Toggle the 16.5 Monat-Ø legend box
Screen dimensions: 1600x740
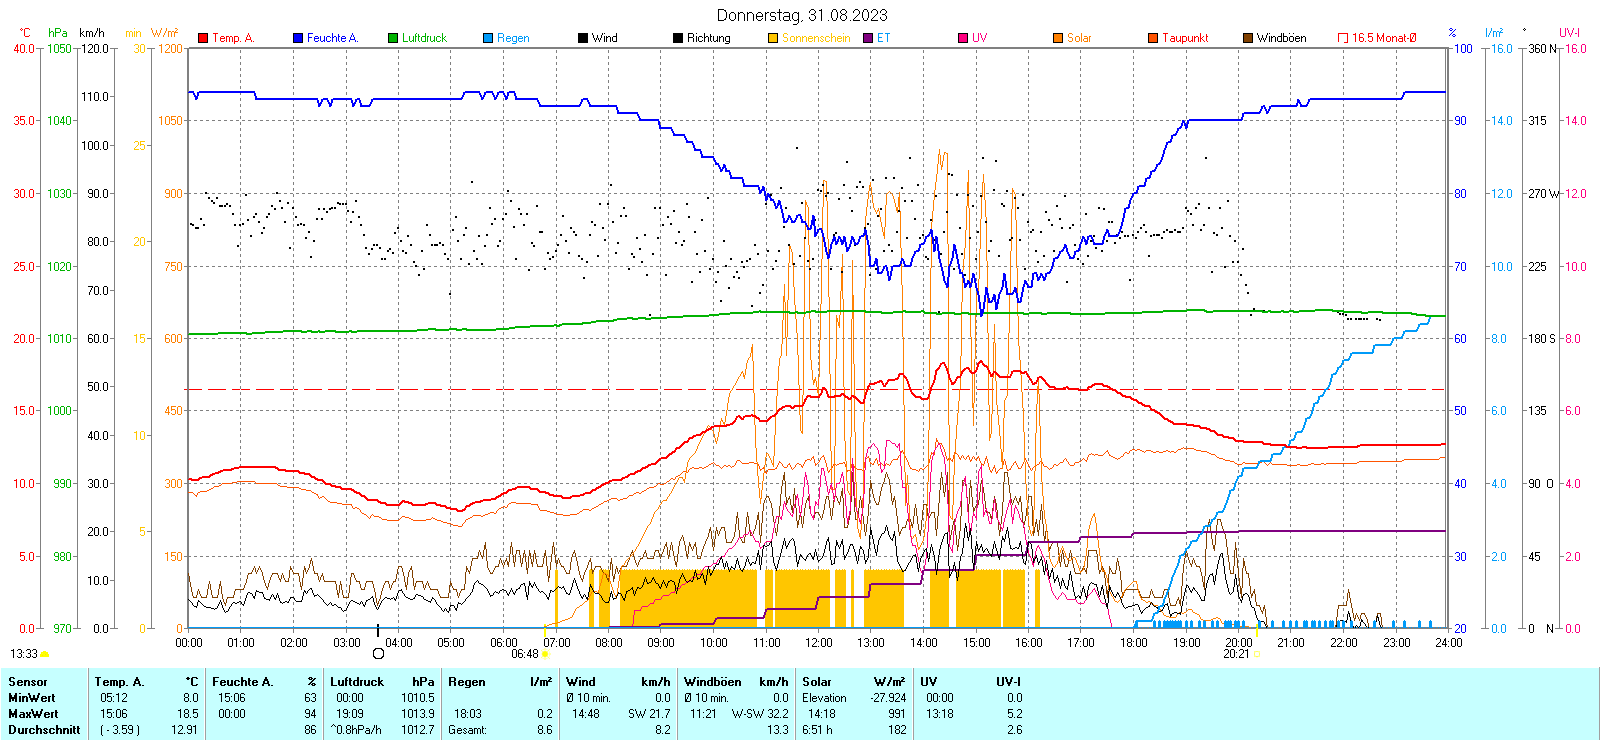tap(1343, 38)
